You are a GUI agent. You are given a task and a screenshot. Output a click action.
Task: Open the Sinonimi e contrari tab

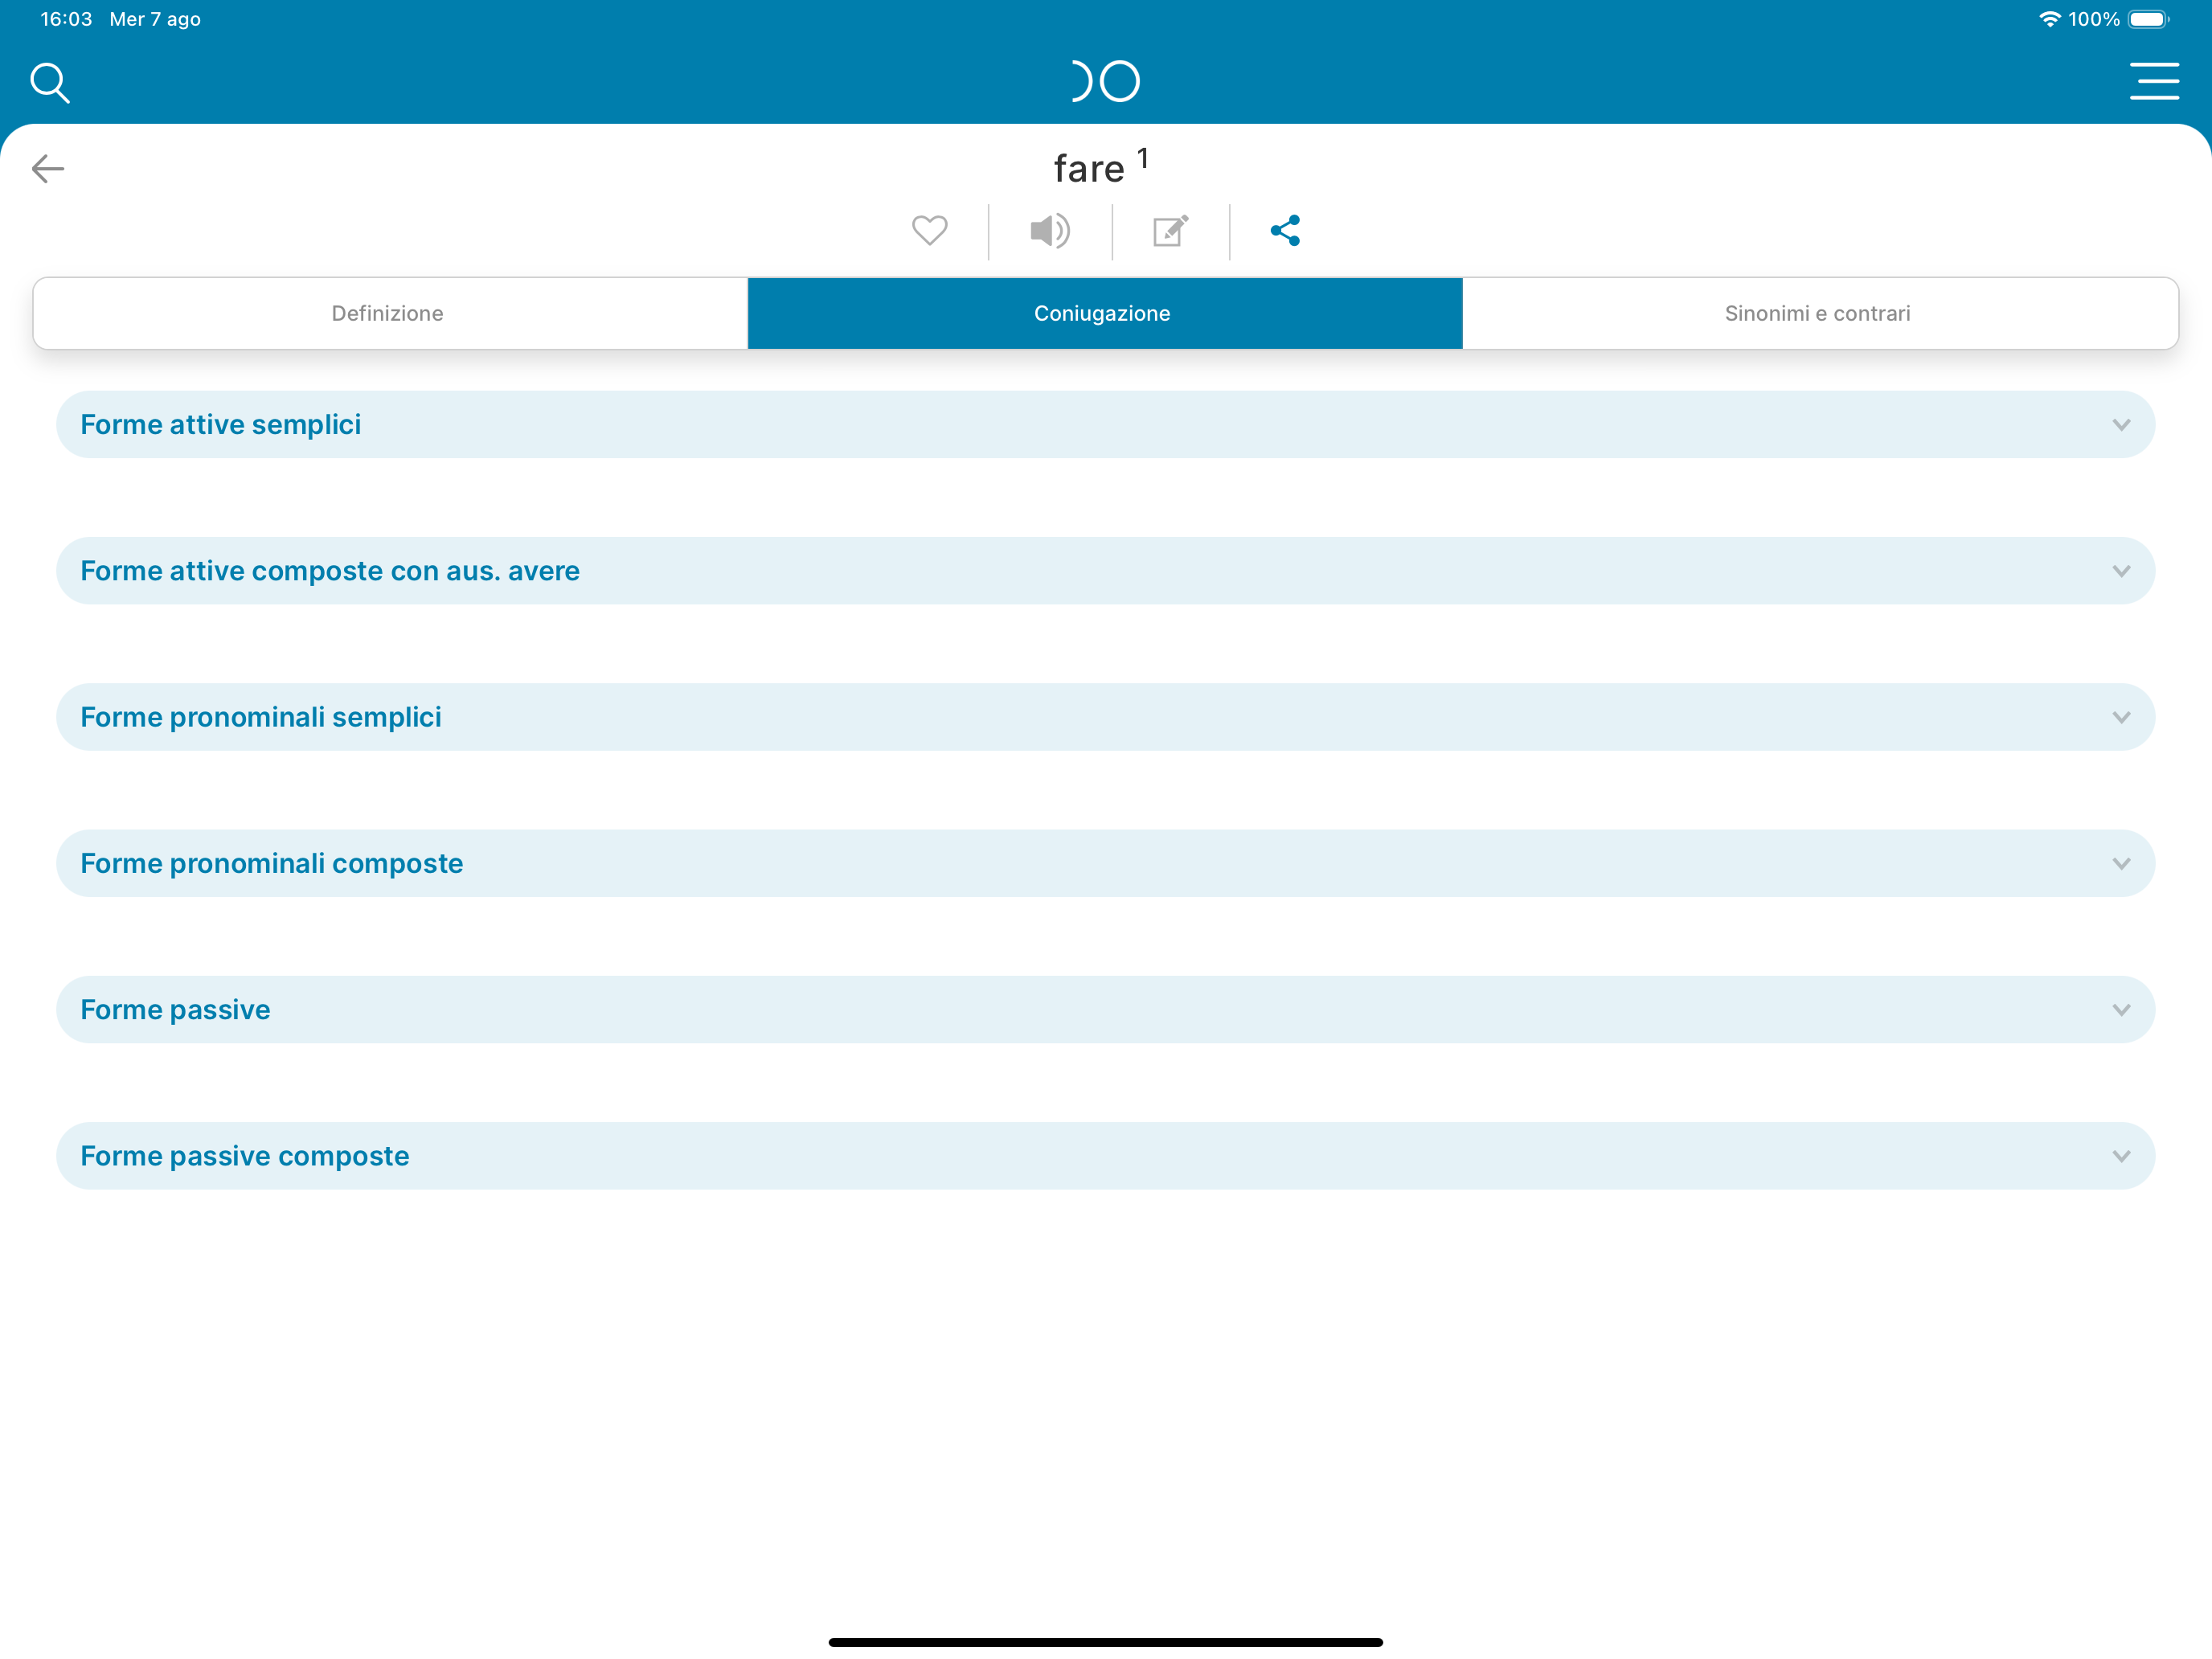point(1820,313)
